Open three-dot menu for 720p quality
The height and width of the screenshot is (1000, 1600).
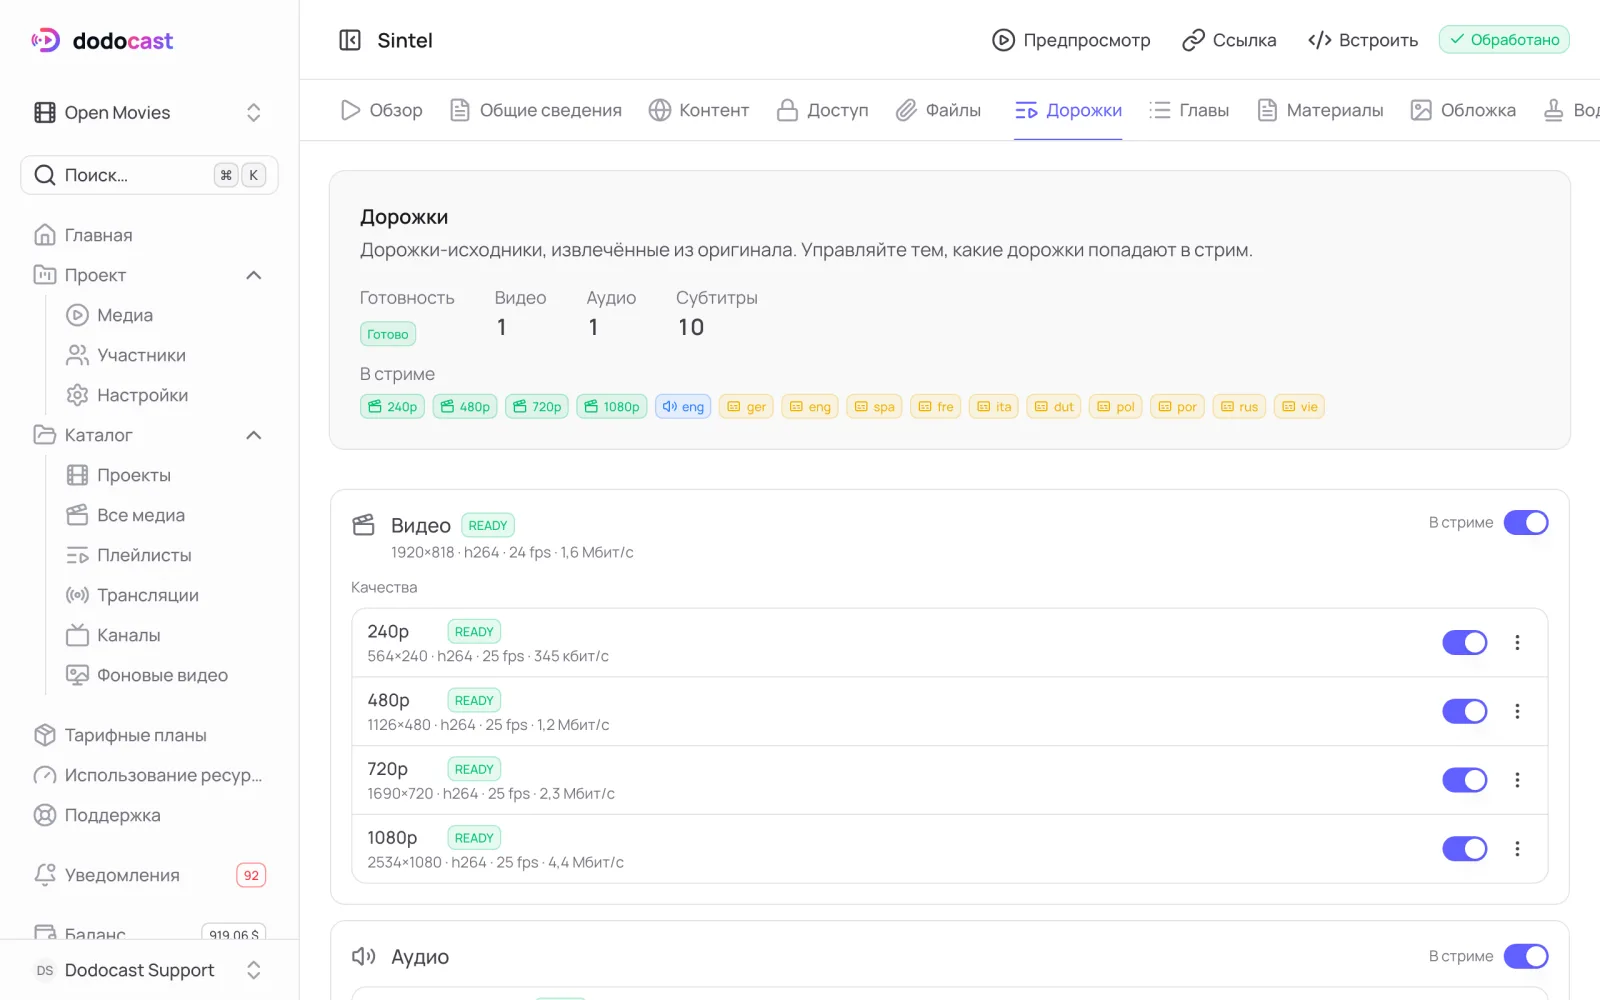point(1517,780)
